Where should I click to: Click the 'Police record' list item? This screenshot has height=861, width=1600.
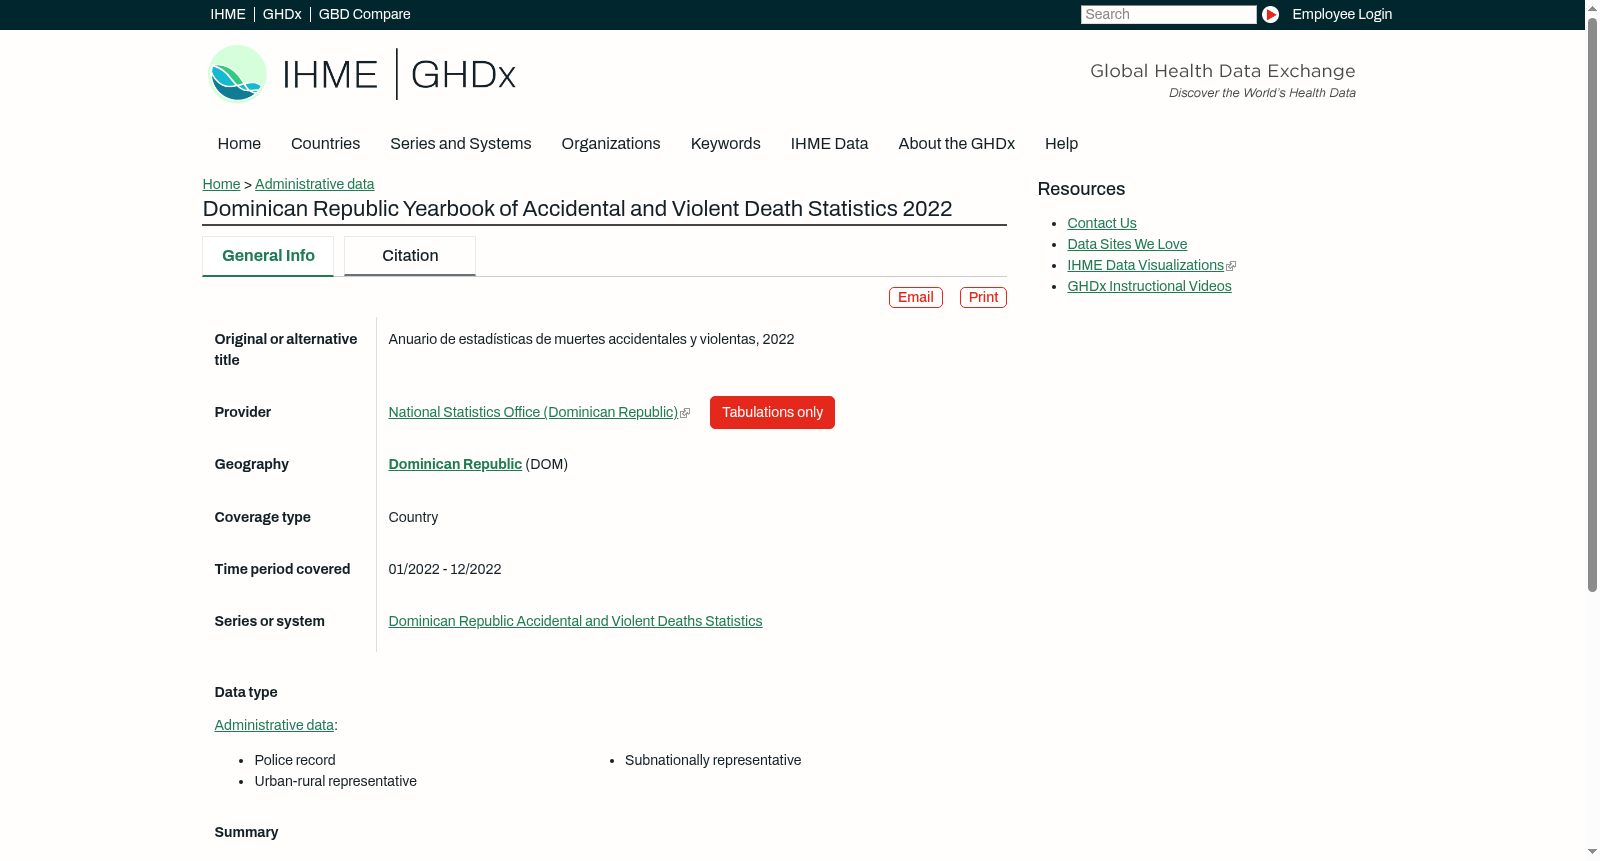(x=295, y=760)
